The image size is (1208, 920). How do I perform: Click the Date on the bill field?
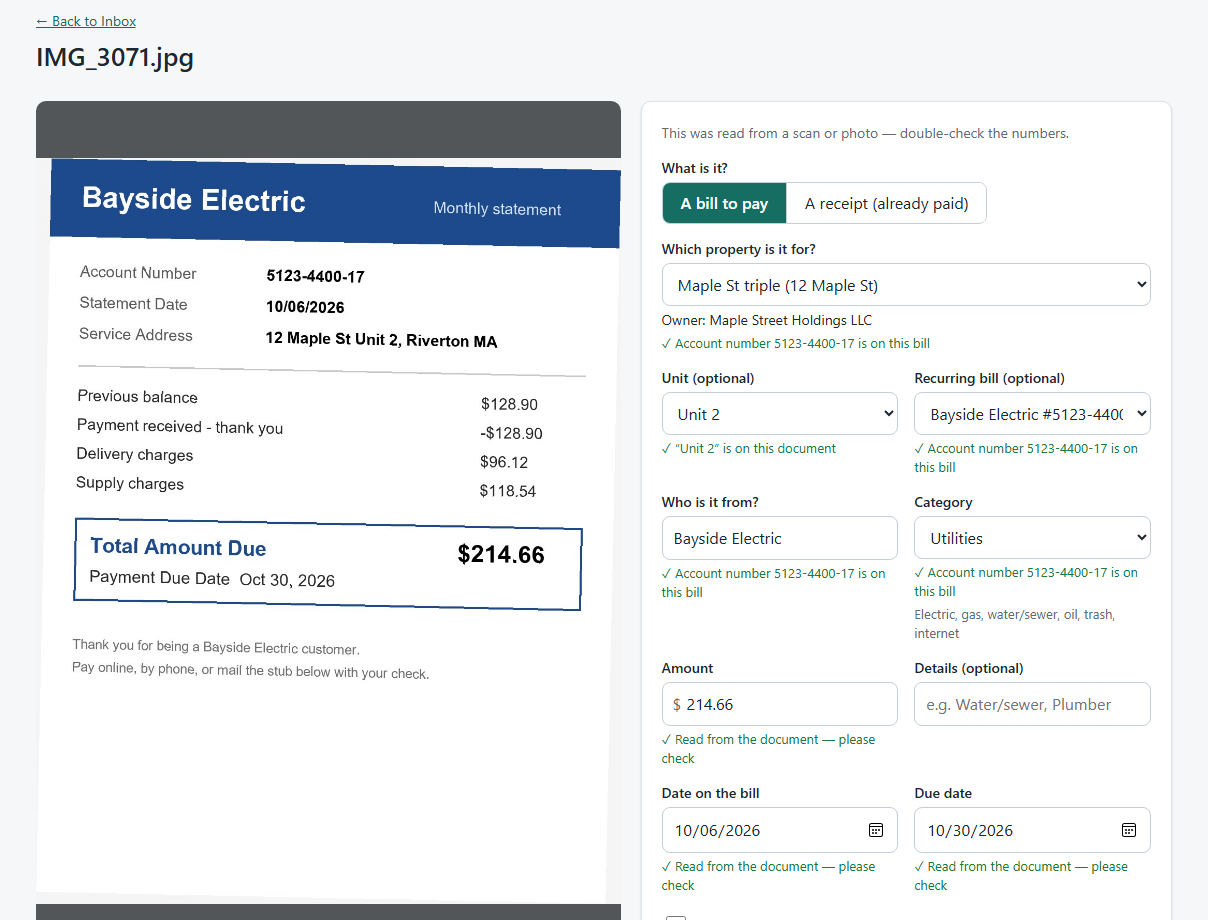coord(780,830)
